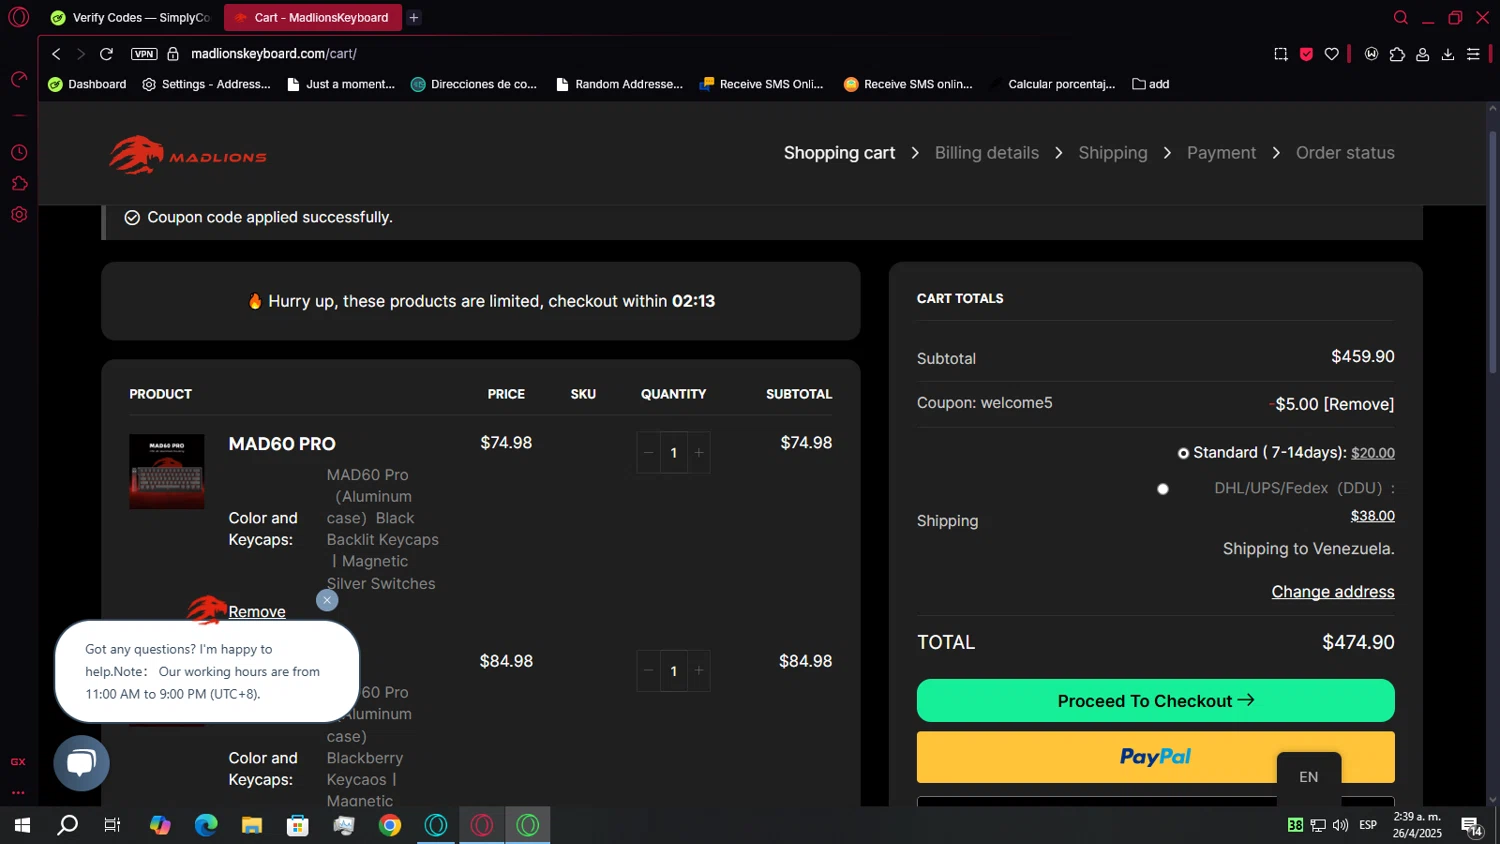Go to the Shopping cart step
This screenshot has height=844, width=1500.
point(839,153)
